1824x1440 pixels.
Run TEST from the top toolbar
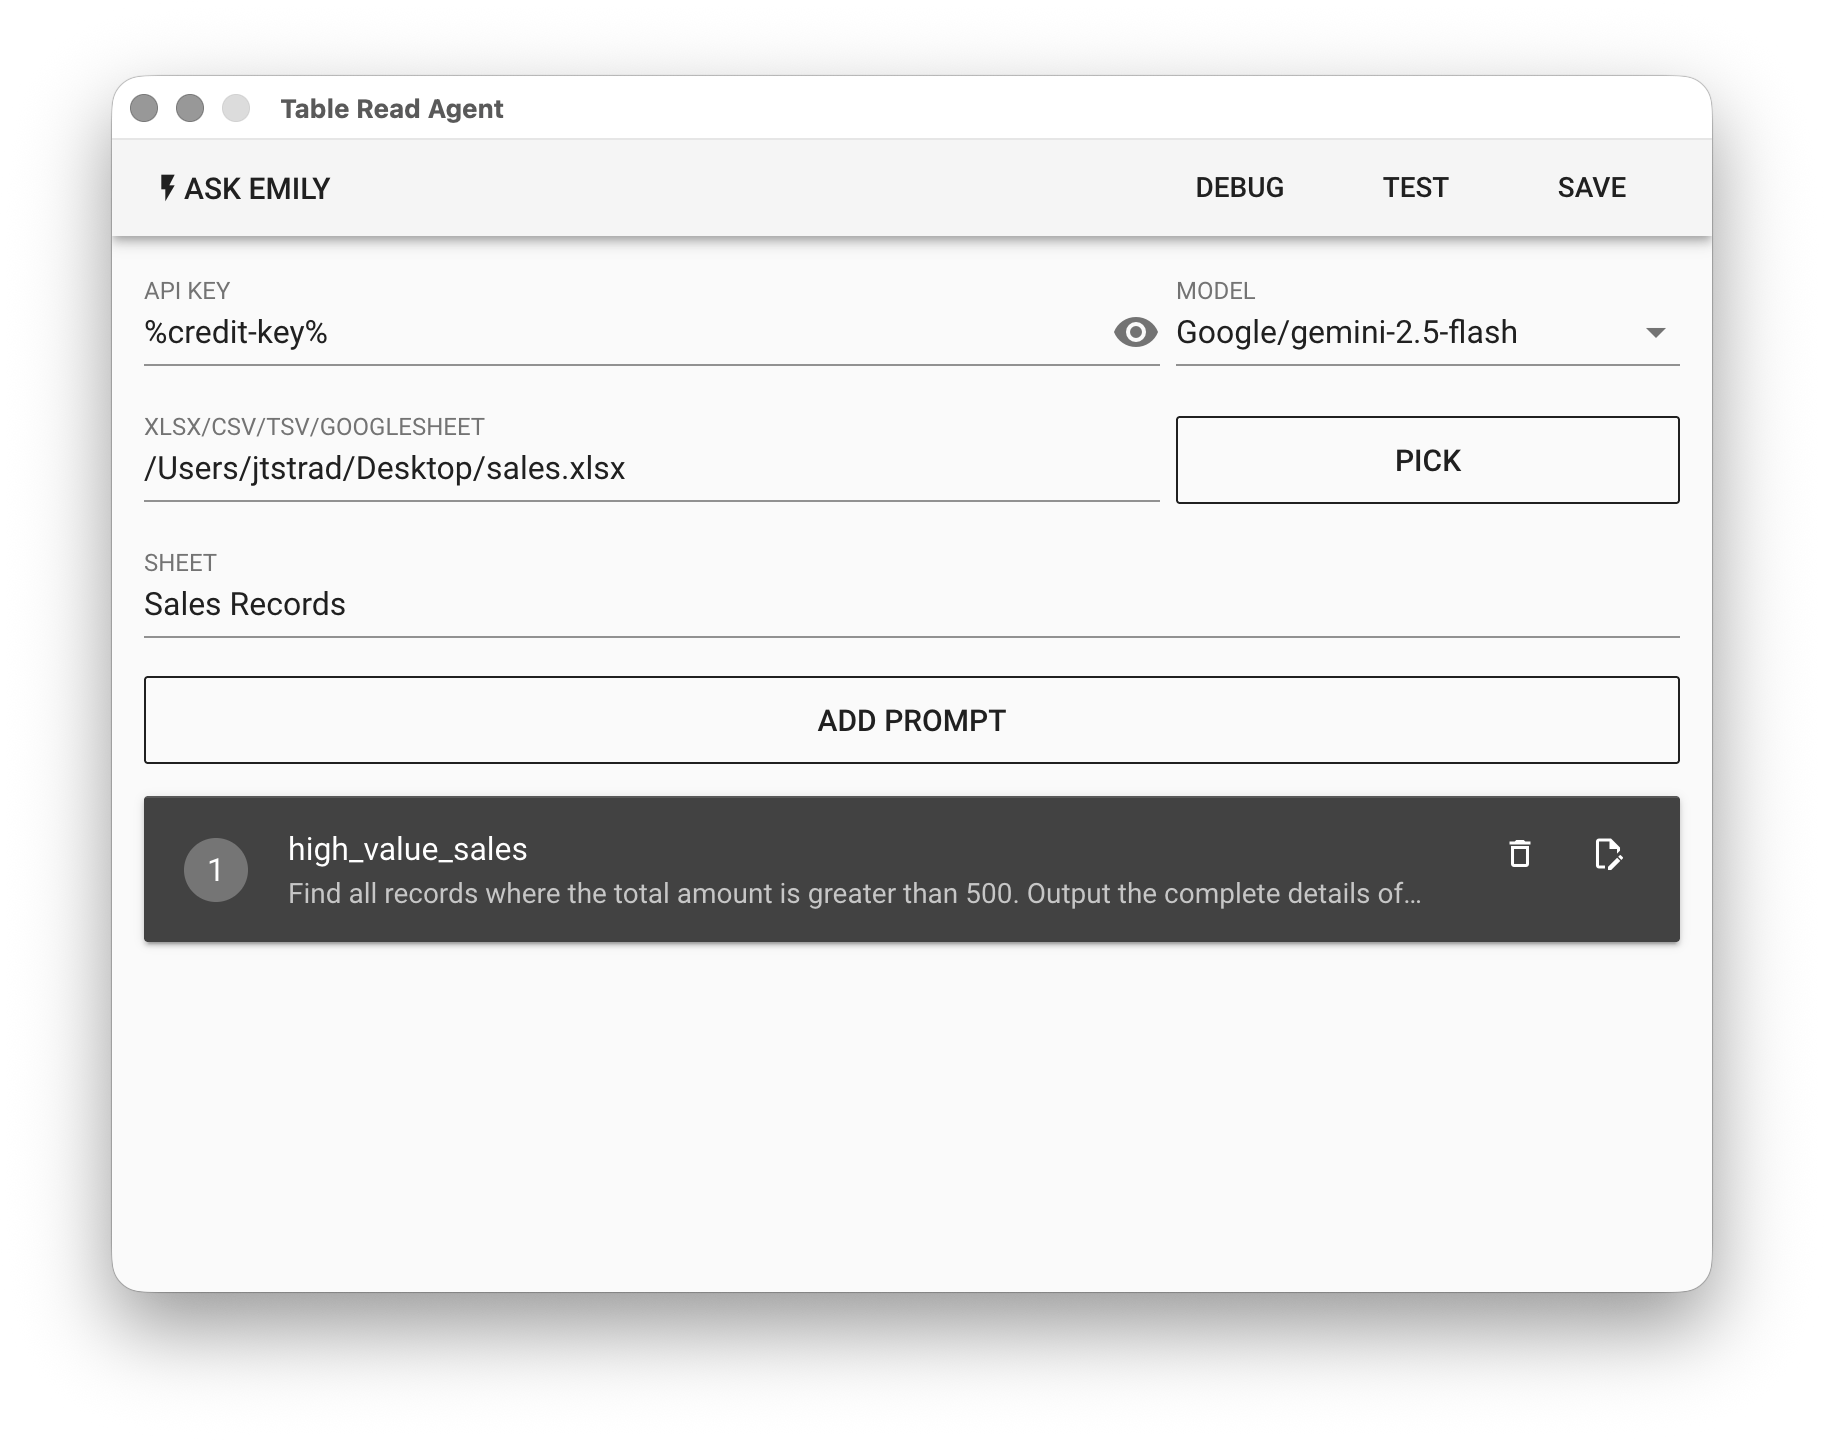[1415, 187]
